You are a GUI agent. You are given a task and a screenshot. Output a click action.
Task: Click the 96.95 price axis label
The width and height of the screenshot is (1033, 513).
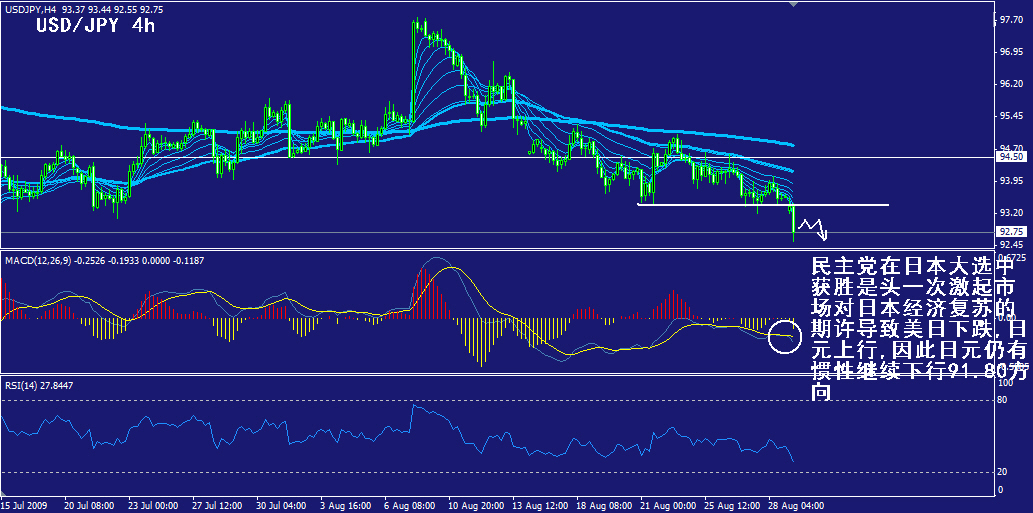[1009, 52]
